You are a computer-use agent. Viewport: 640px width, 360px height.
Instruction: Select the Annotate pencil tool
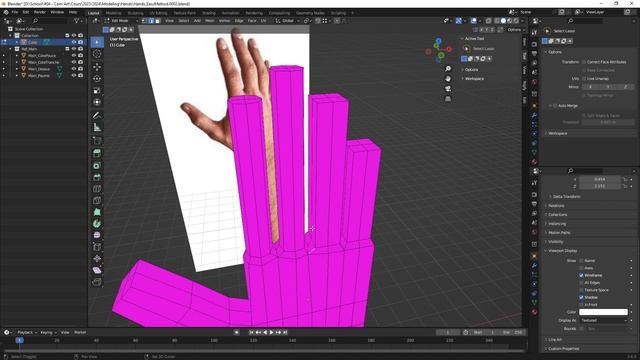(x=97, y=116)
